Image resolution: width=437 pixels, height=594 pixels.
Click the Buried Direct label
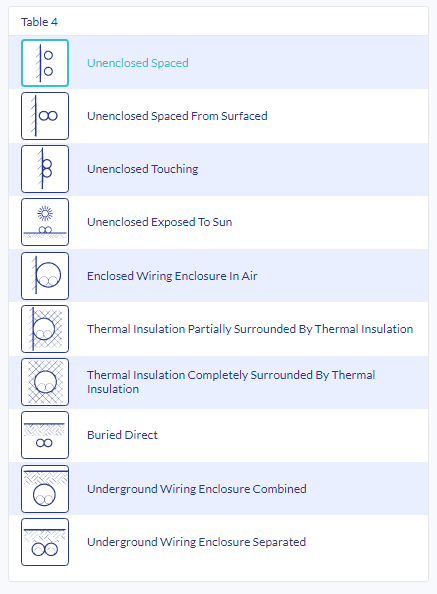pos(122,435)
